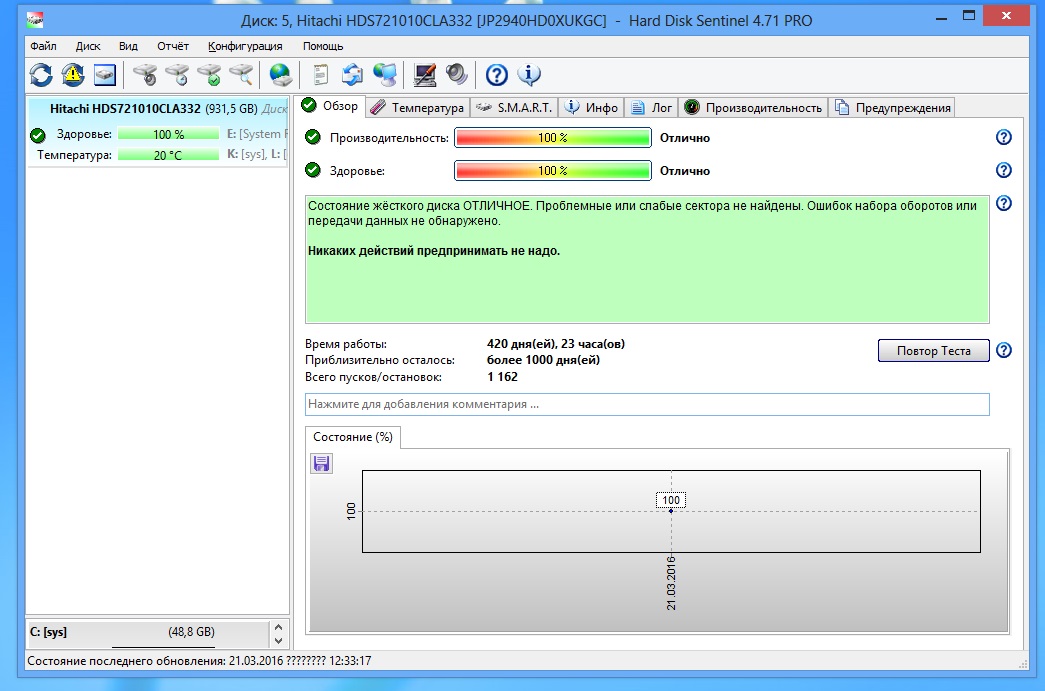Select the Hitachi HDS721010CLA332 disk entry
This screenshot has width=1045, height=691.
(158, 131)
